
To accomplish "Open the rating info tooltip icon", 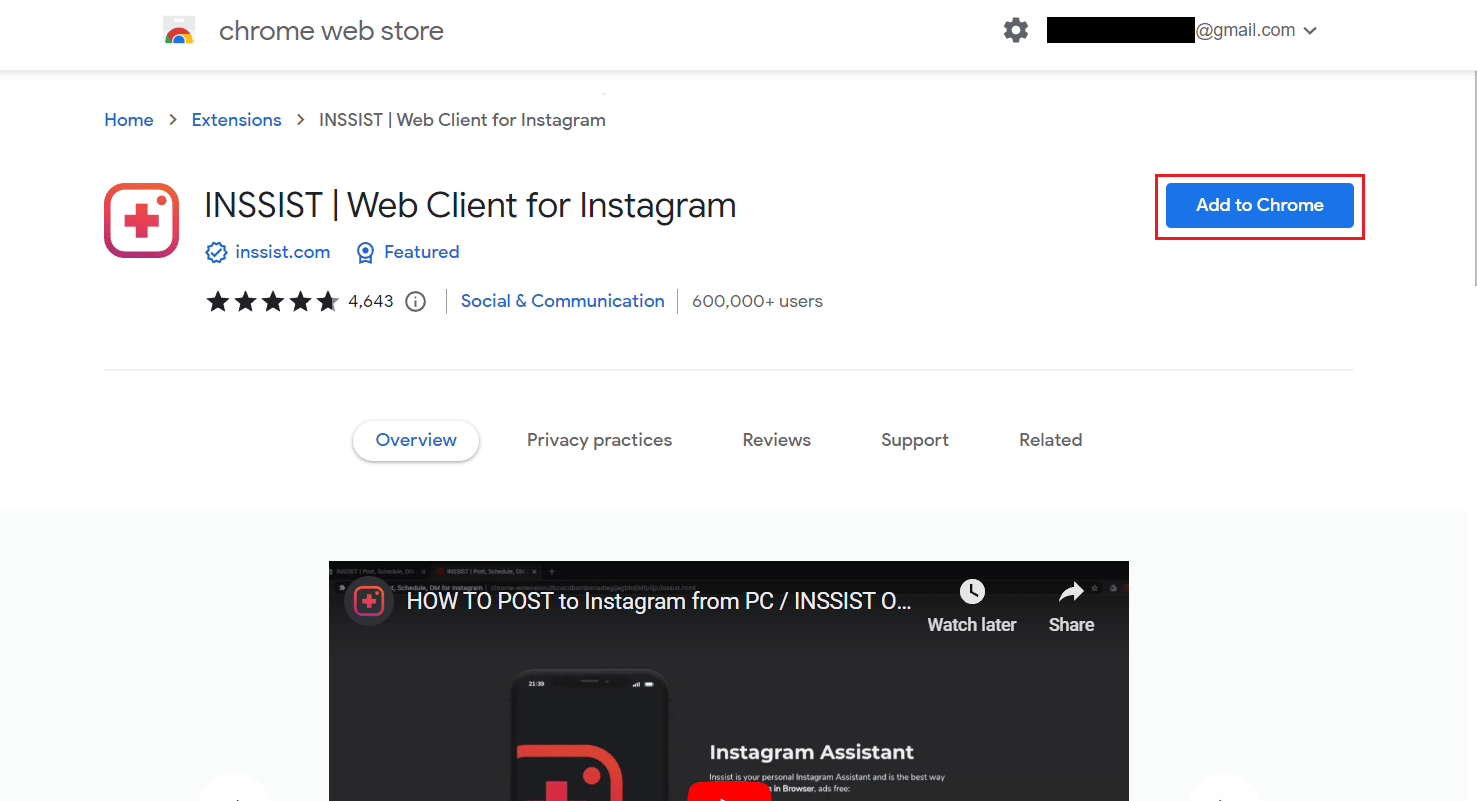I will [415, 301].
